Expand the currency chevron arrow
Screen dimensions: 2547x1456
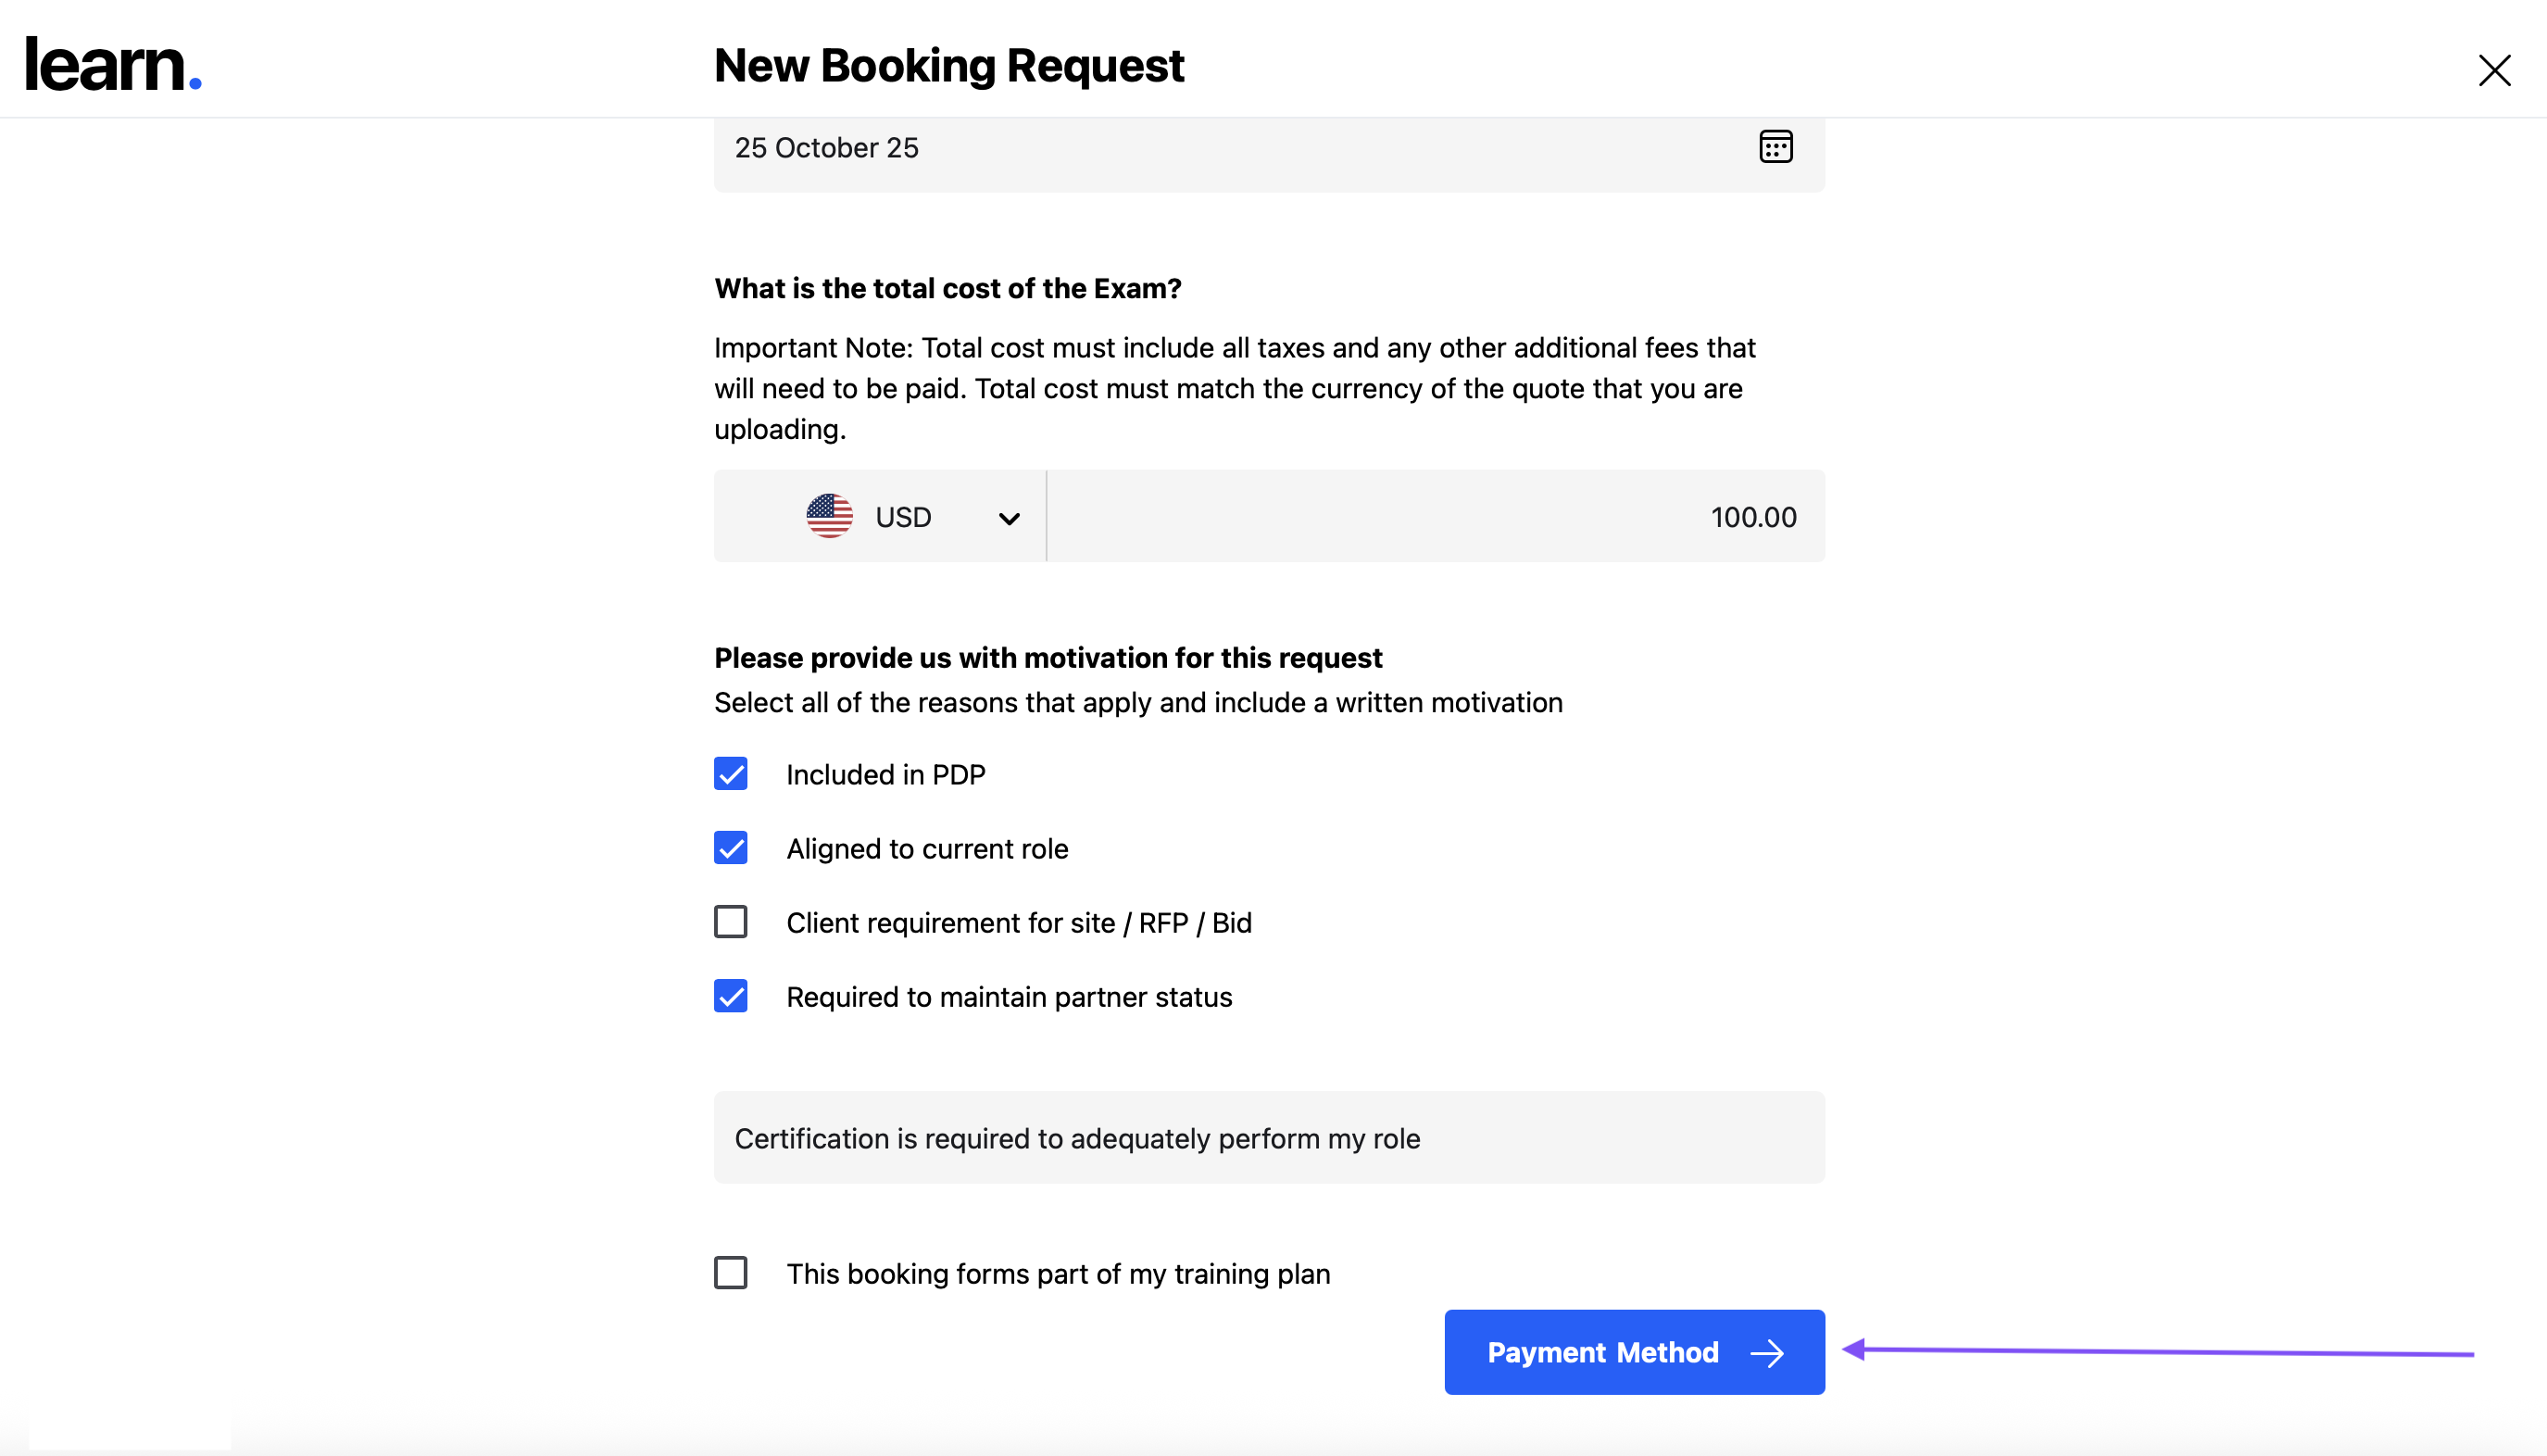coord(1009,518)
